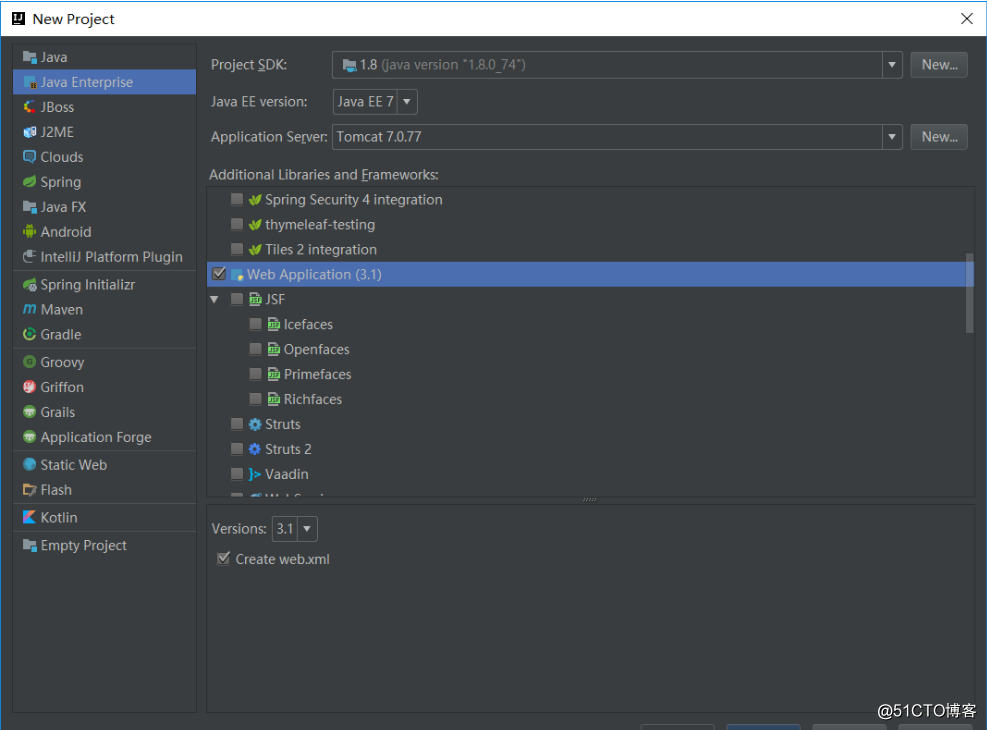
Task: Click the Java FX icon
Action: pyautogui.click(x=30, y=207)
